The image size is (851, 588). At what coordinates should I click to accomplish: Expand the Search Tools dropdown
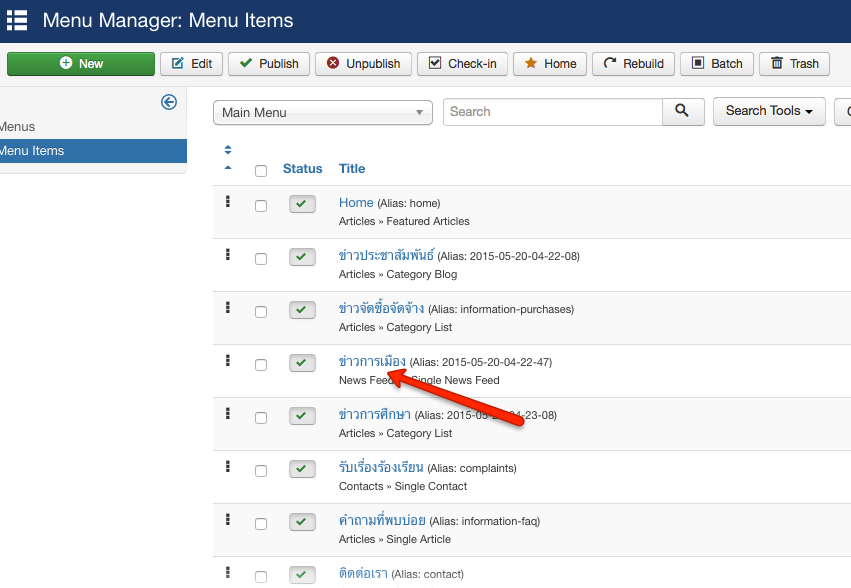tap(768, 111)
